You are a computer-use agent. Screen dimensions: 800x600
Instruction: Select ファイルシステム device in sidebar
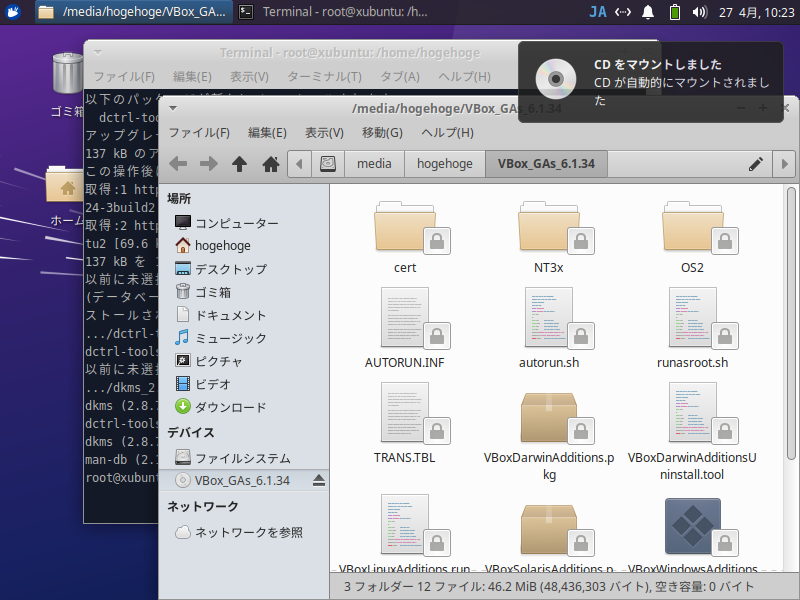pyautogui.click(x=244, y=458)
